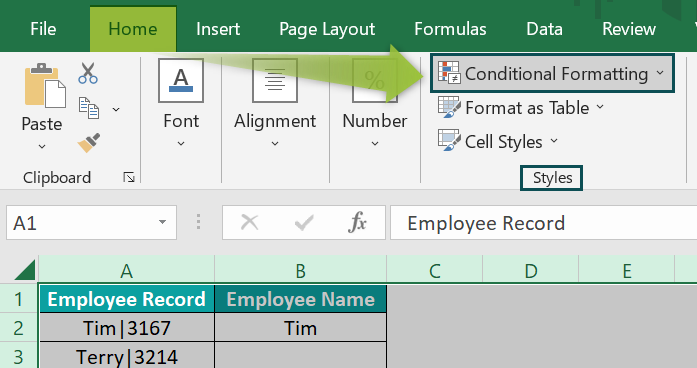697x368 pixels.
Task: Click the Conditional Formatting label
Action: (557, 74)
